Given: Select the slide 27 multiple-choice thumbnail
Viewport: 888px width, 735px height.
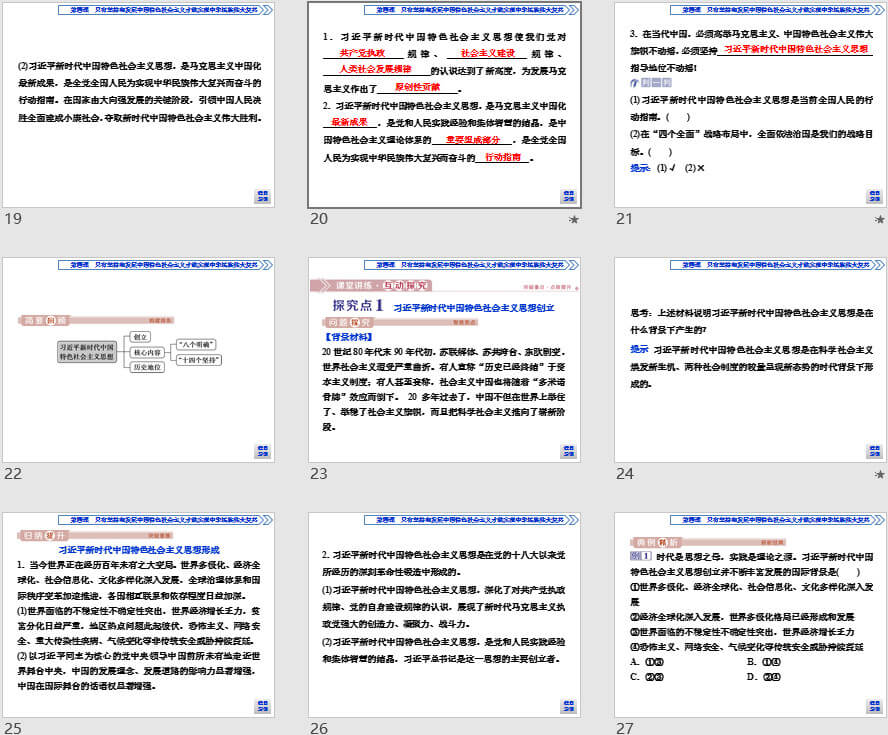Looking at the screenshot, I should pyautogui.click(x=750, y=614).
